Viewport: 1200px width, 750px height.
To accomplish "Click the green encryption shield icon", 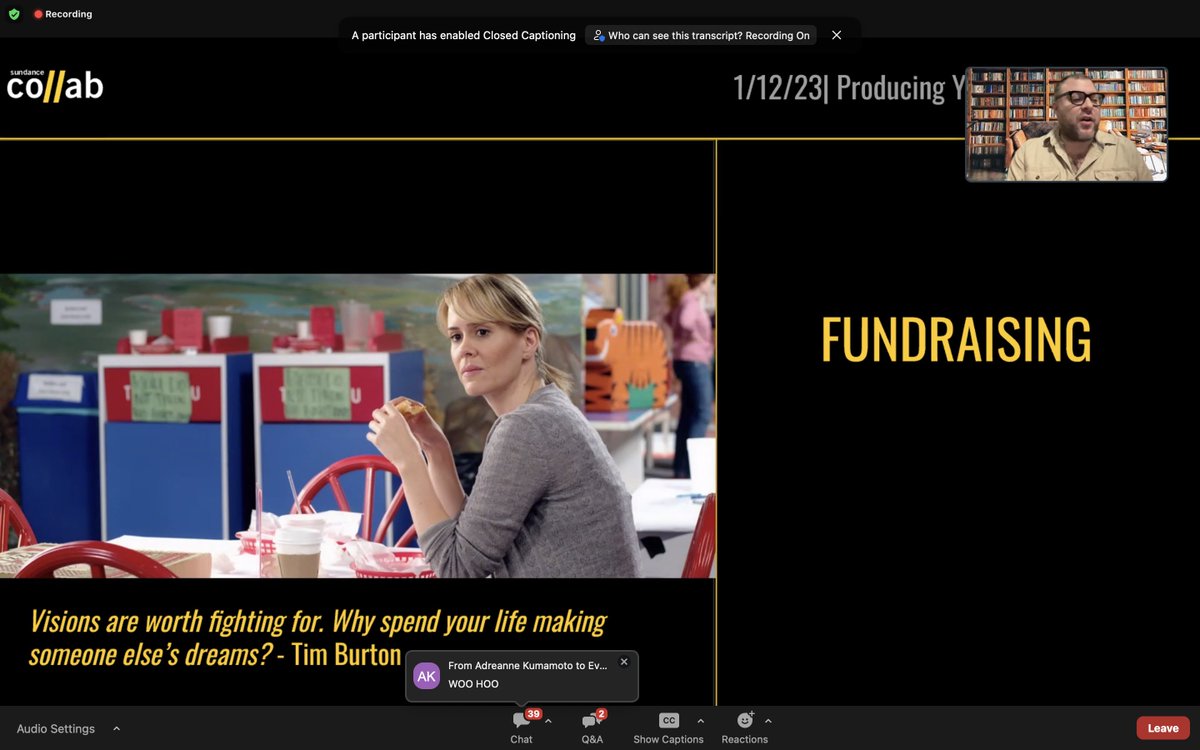I will tap(14, 14).
